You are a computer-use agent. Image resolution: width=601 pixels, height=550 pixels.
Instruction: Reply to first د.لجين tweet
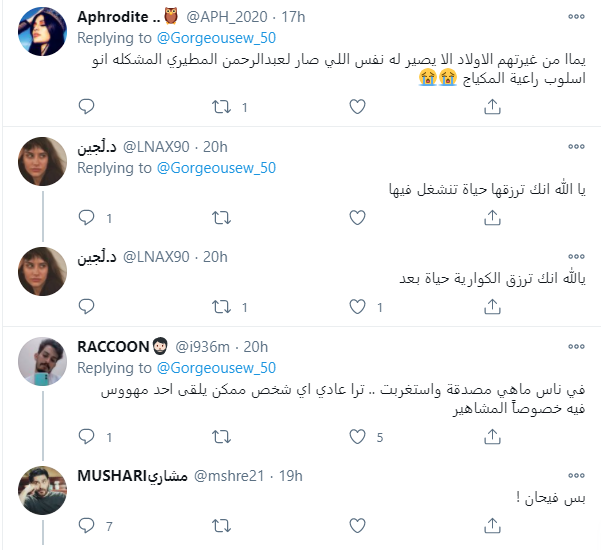85,217
